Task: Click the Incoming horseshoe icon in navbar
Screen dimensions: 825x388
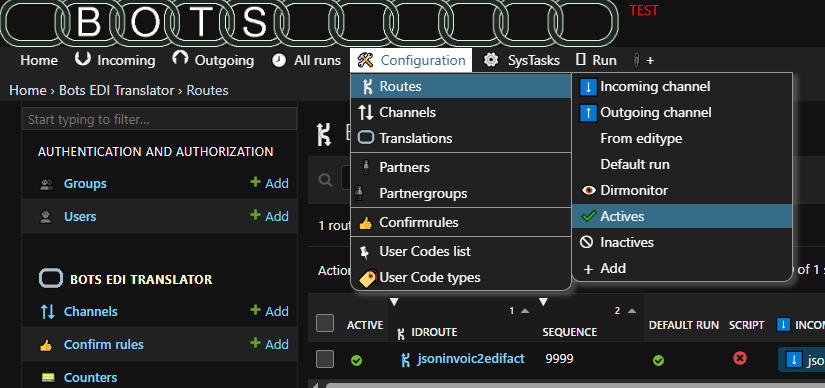Action: 83,59
